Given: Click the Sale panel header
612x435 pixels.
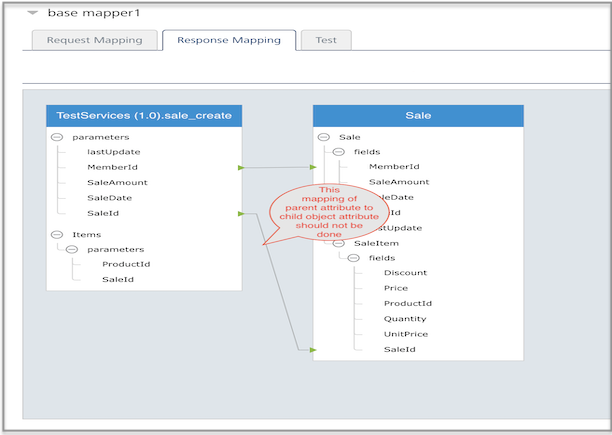Looking at the screenshot, I should (x=418, y=115).
